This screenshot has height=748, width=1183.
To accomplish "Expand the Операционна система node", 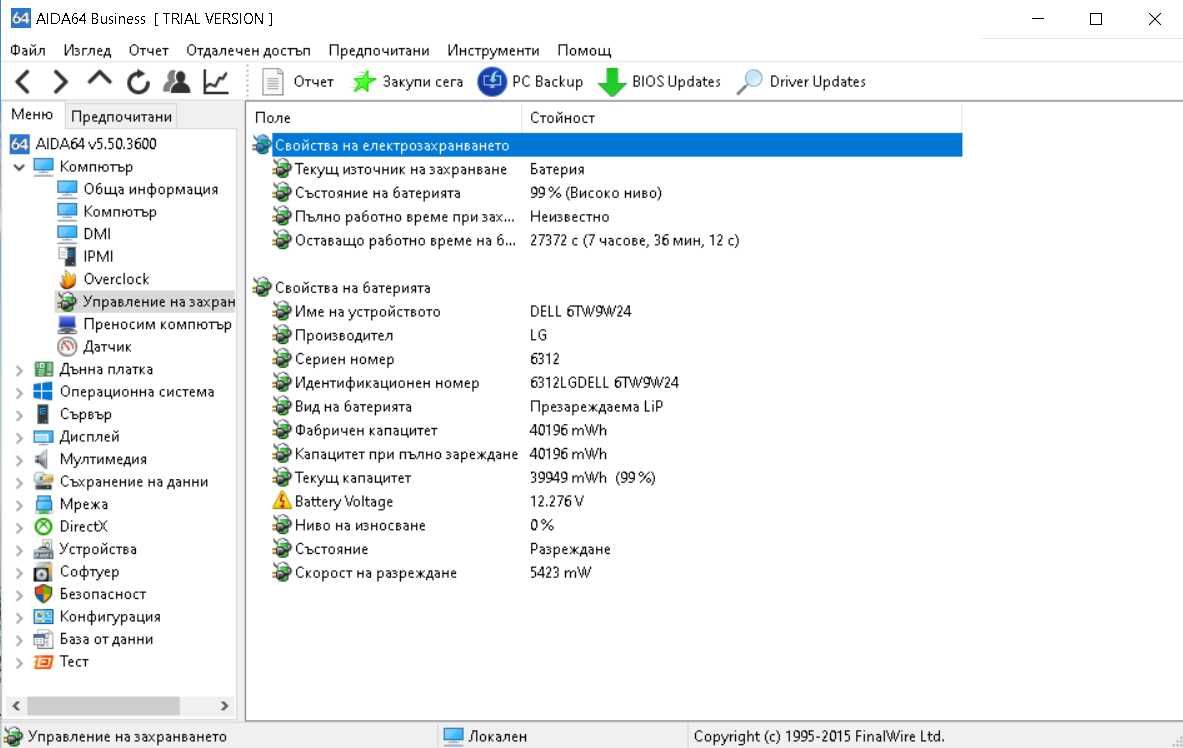I will (19, 392).
